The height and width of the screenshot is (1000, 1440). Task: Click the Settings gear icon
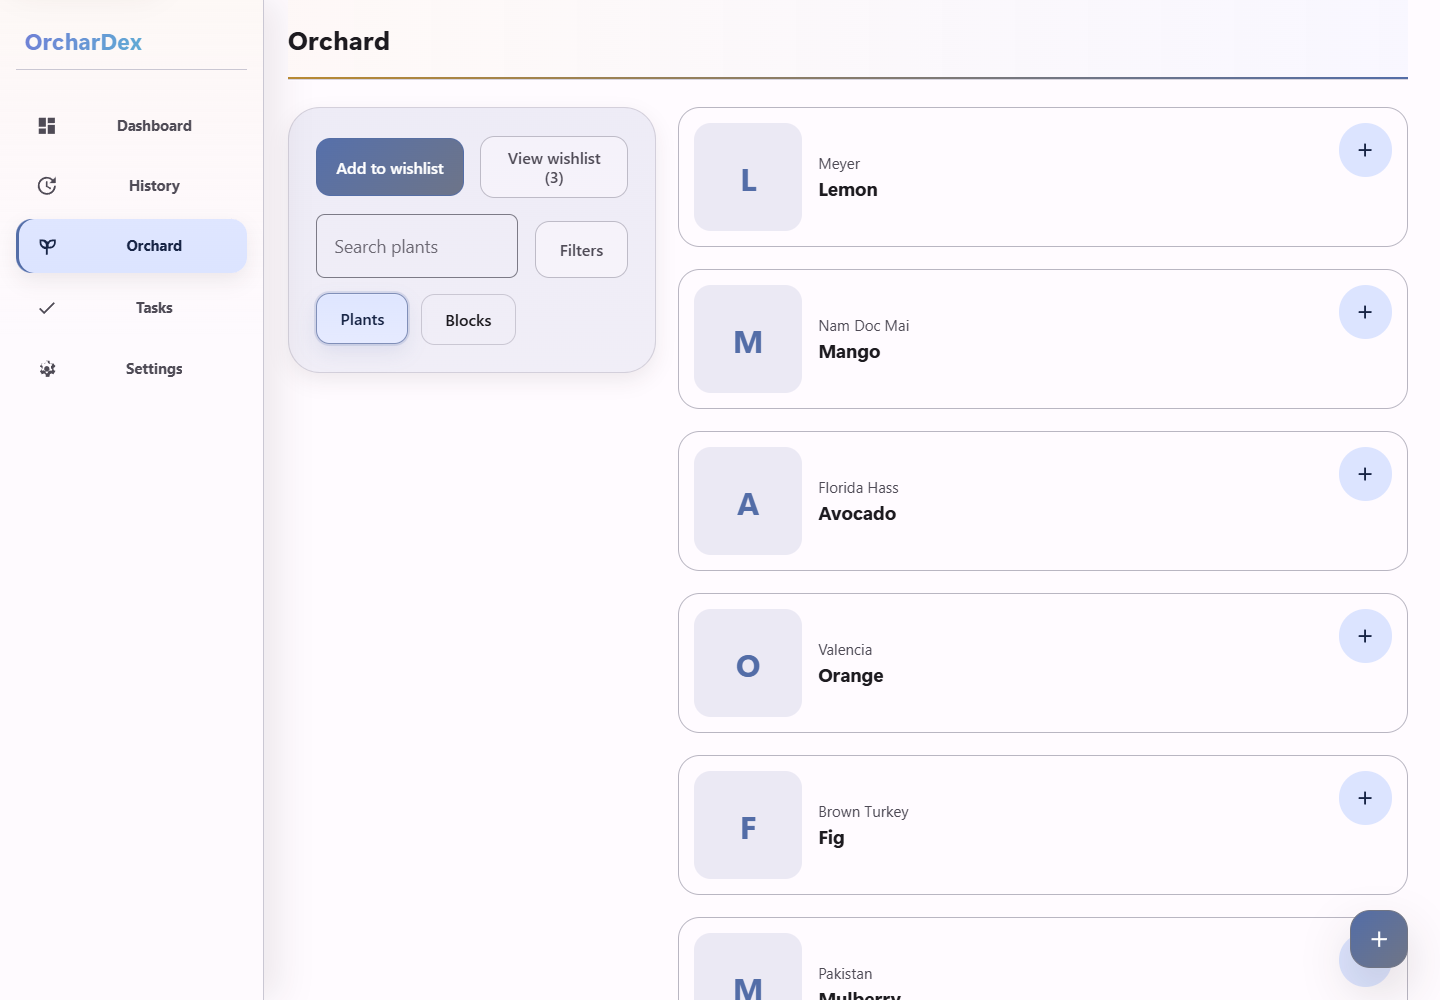(x=47, y=369)
